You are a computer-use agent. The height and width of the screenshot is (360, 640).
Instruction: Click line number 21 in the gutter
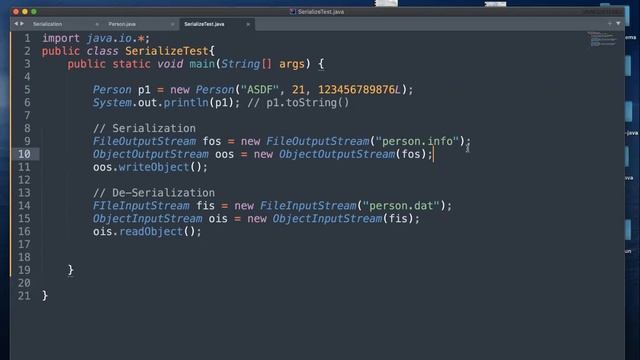coord(24,296)
